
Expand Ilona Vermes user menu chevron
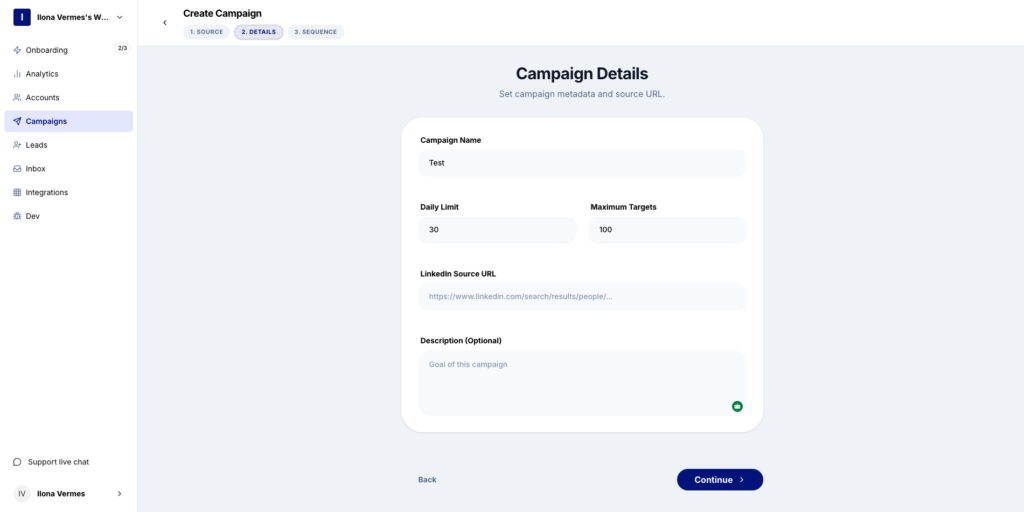tap(120, 494)
